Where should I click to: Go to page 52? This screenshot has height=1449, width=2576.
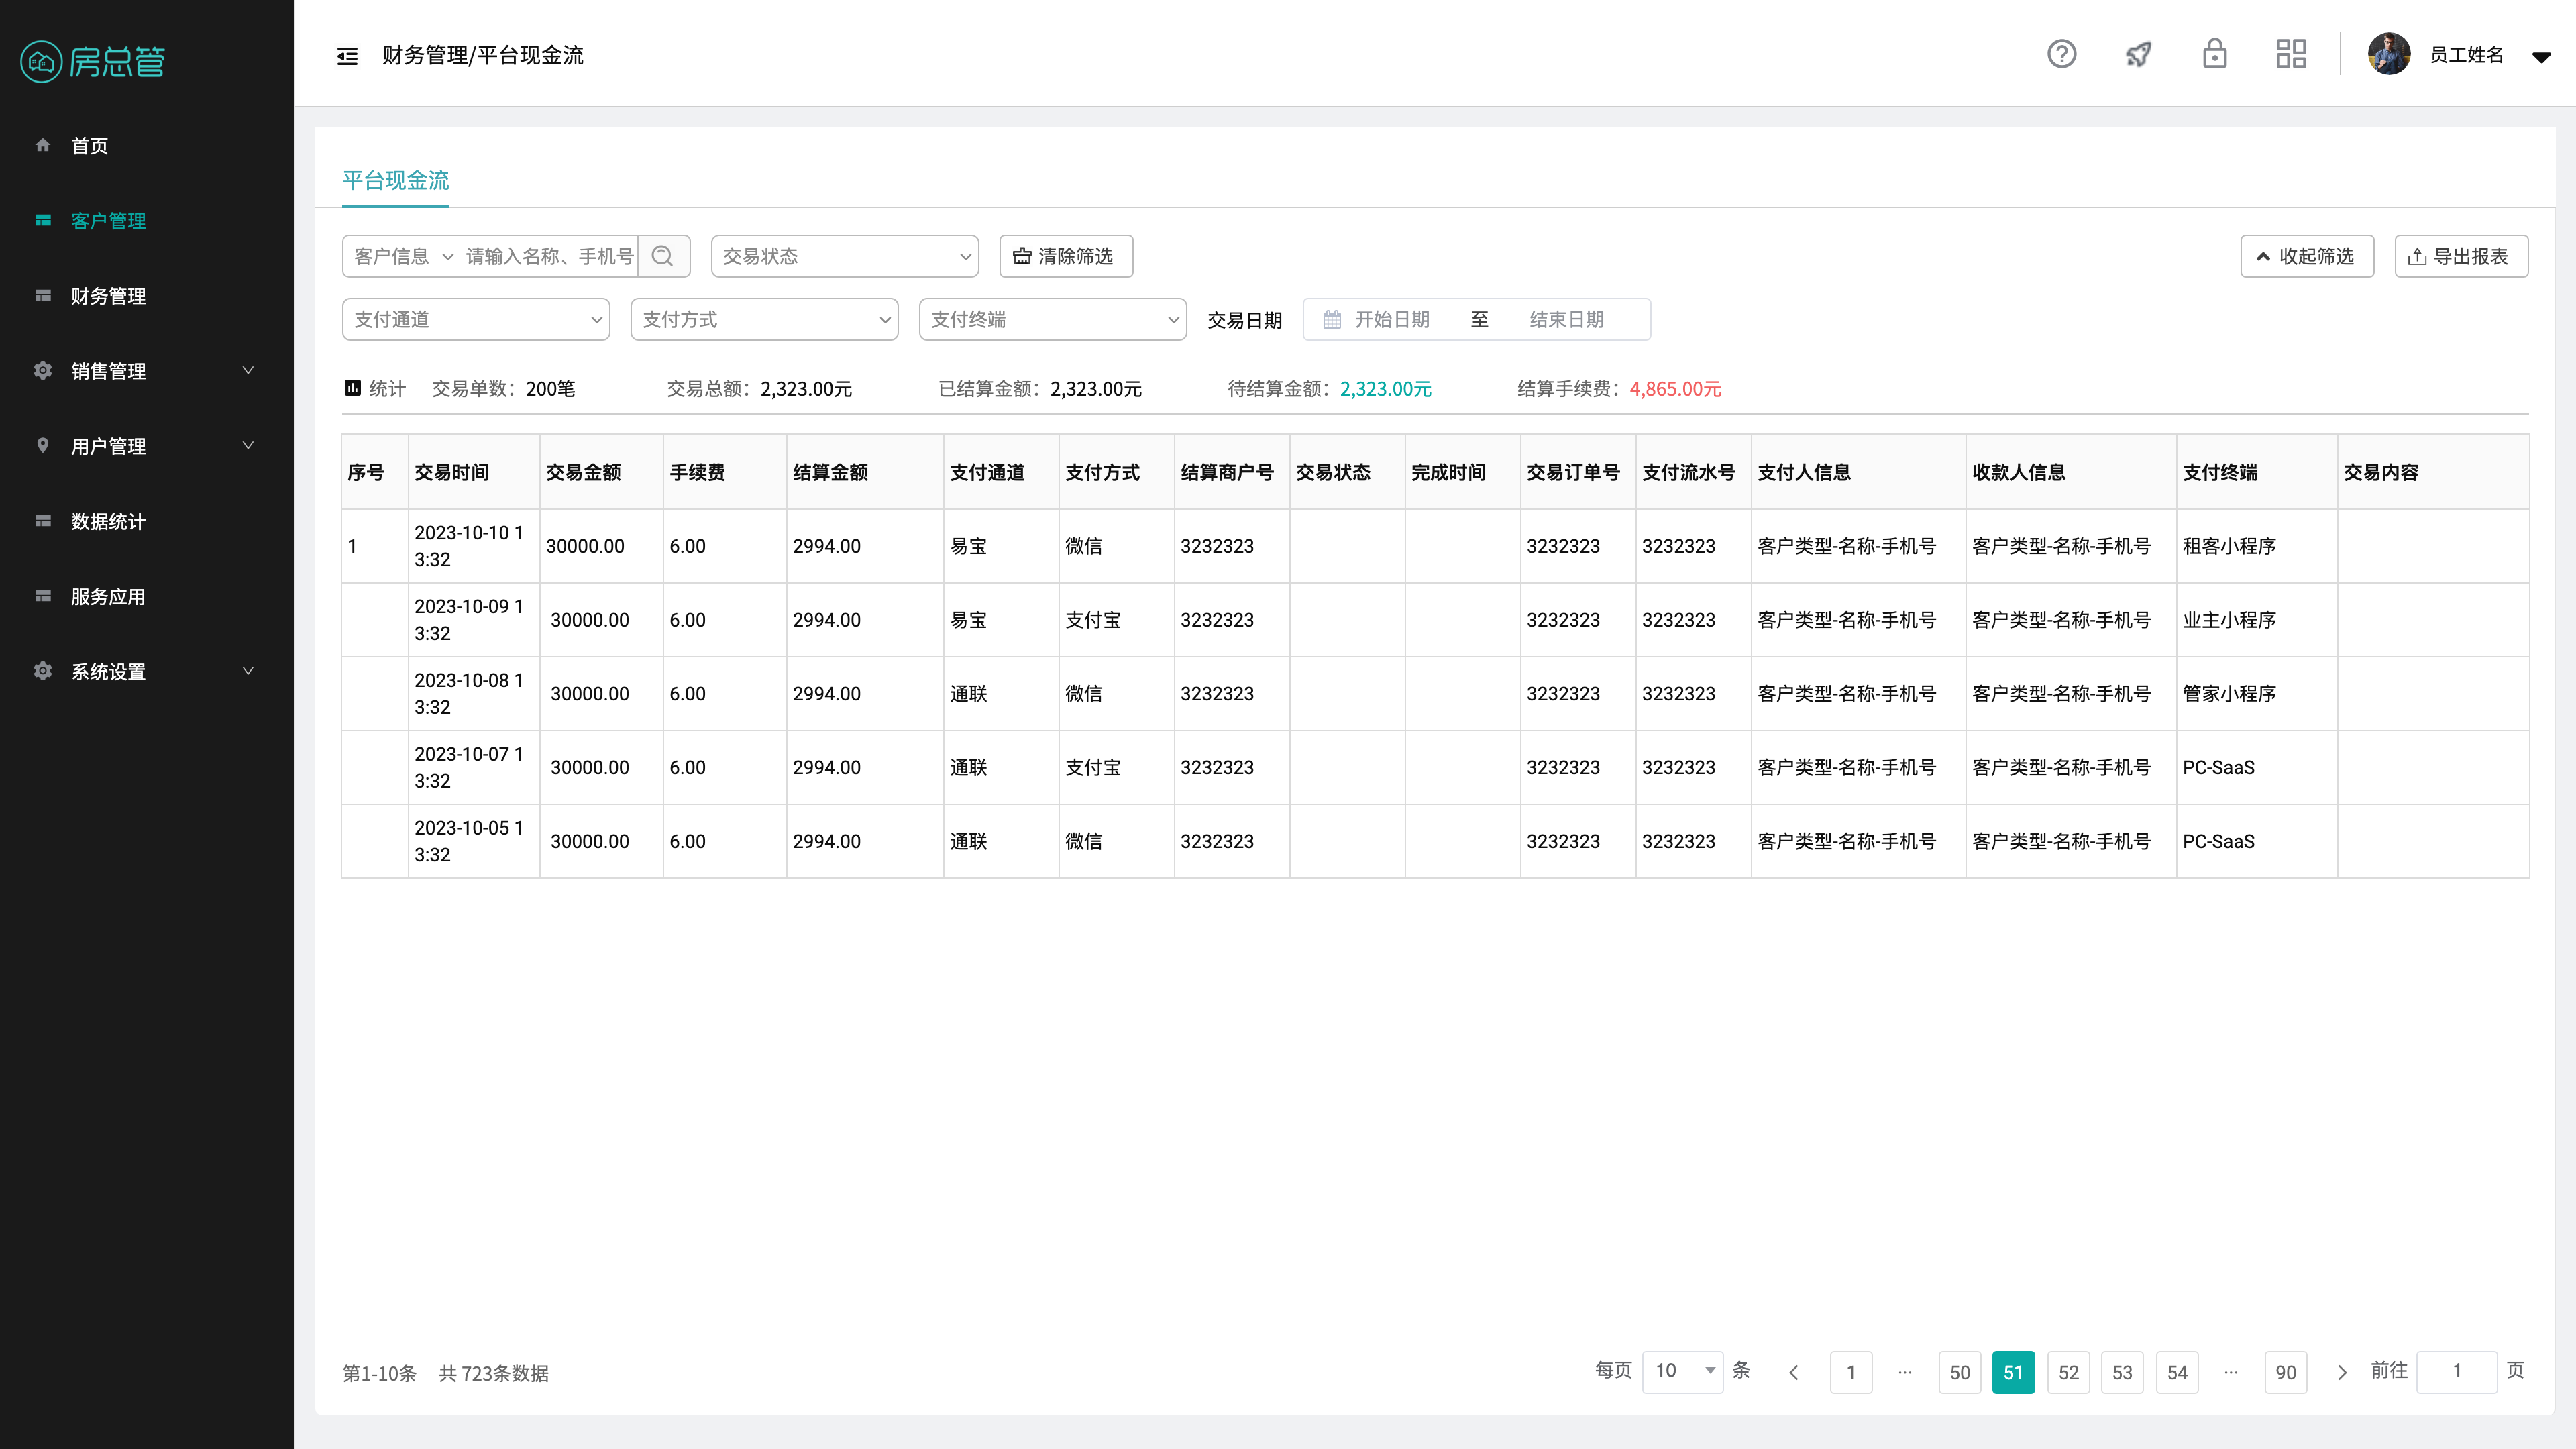click(x=2069, y=1372)
